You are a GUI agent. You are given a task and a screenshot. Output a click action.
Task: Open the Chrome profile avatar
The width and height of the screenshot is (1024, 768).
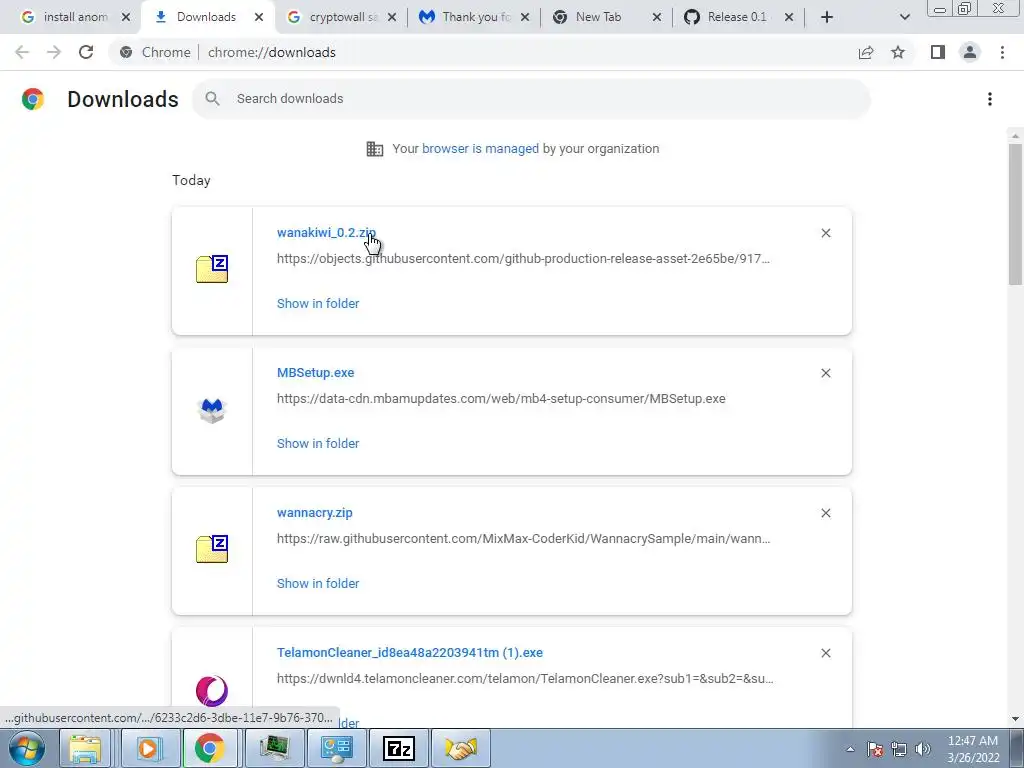(970, 52)
